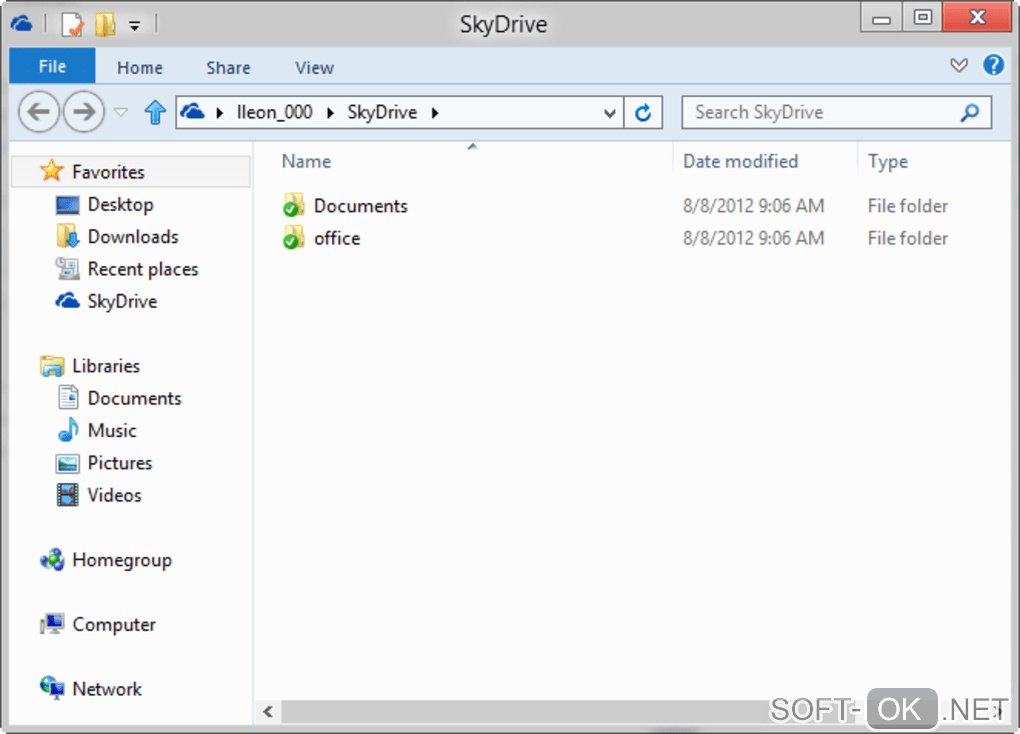1020x734 pixels.
Task: Open recent locations dropdown arrow
Action: pos(121,112)
